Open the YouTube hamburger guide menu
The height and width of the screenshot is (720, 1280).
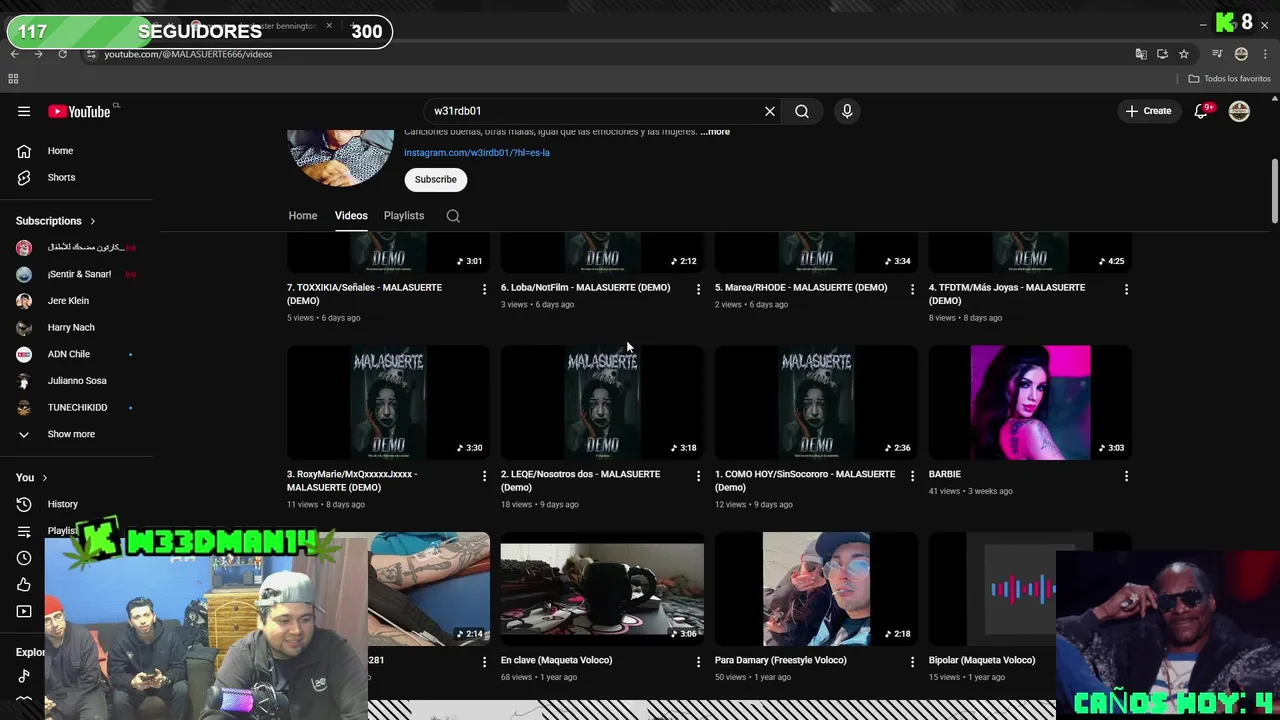point(24,111)
